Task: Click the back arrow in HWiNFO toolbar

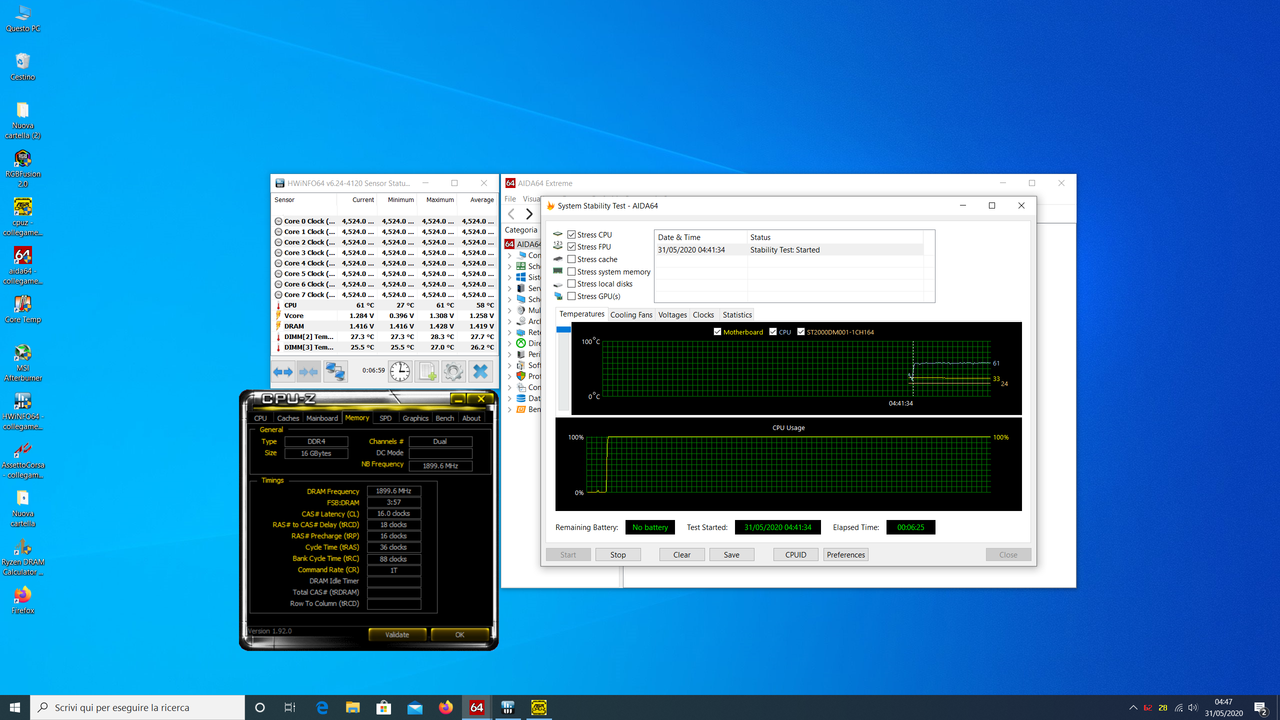Action: point(281,371)
